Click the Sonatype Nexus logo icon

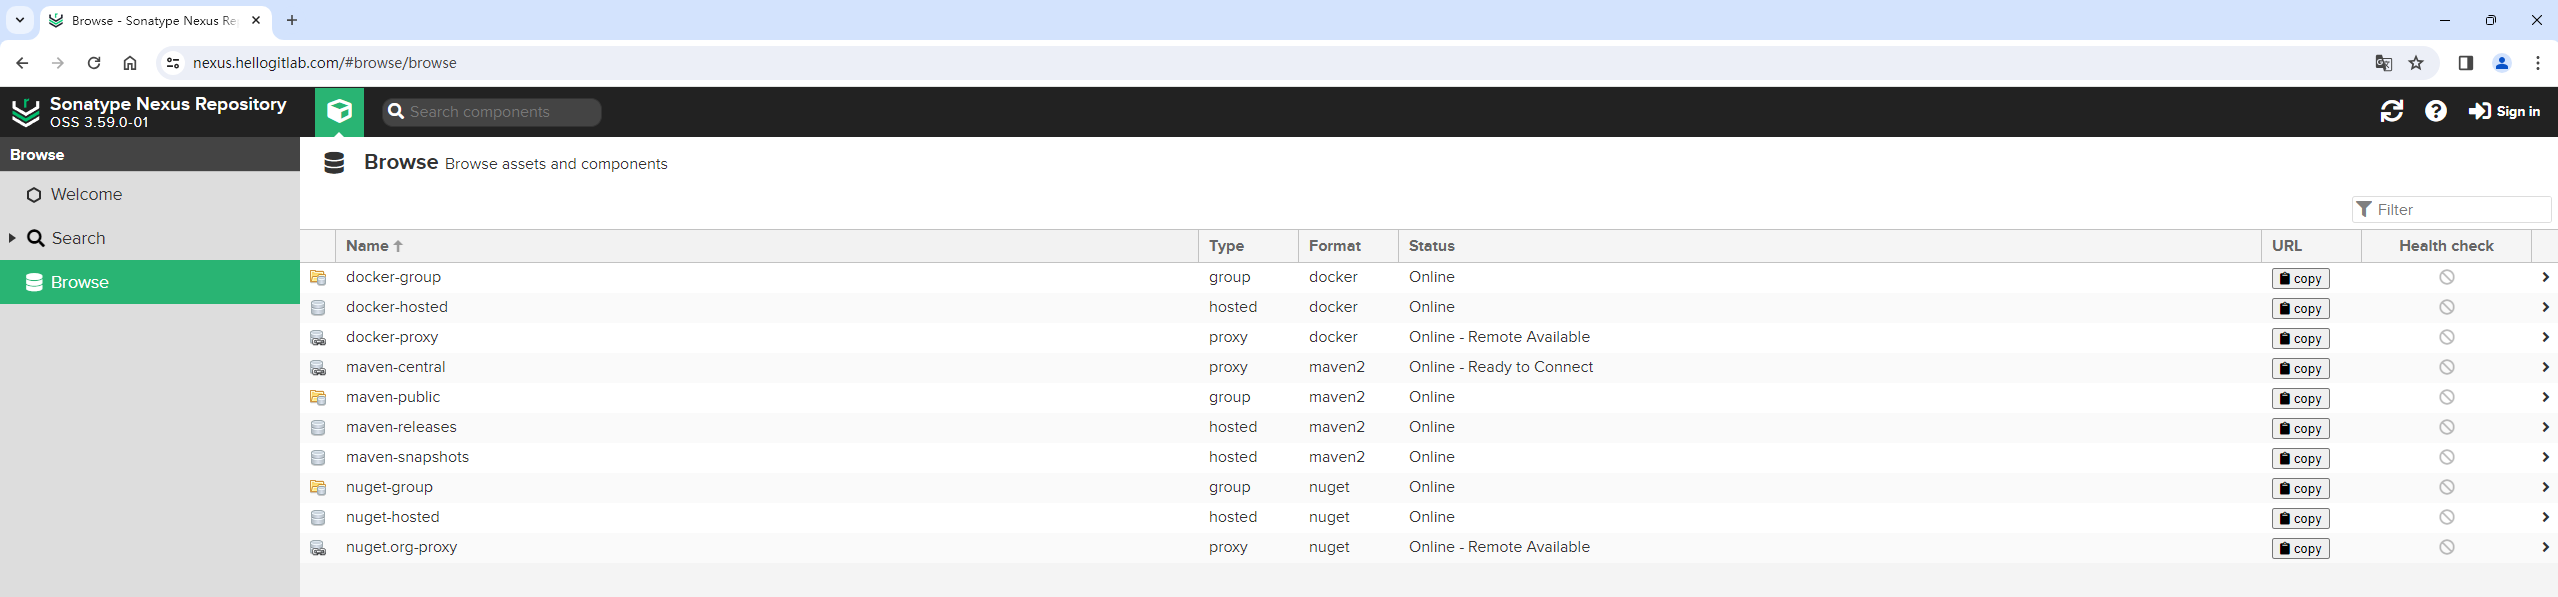[25, 112]
